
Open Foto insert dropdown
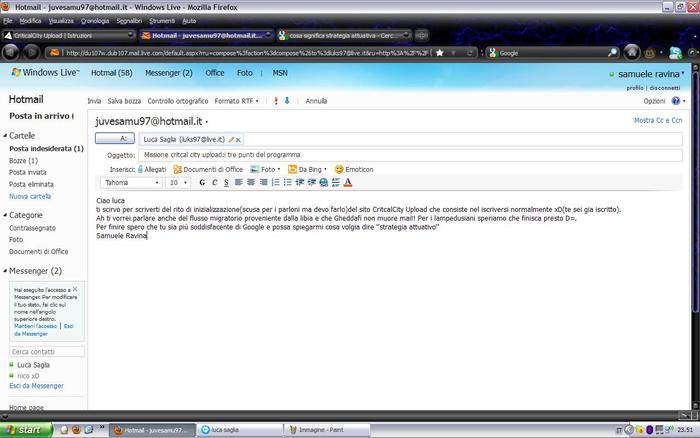265,169
